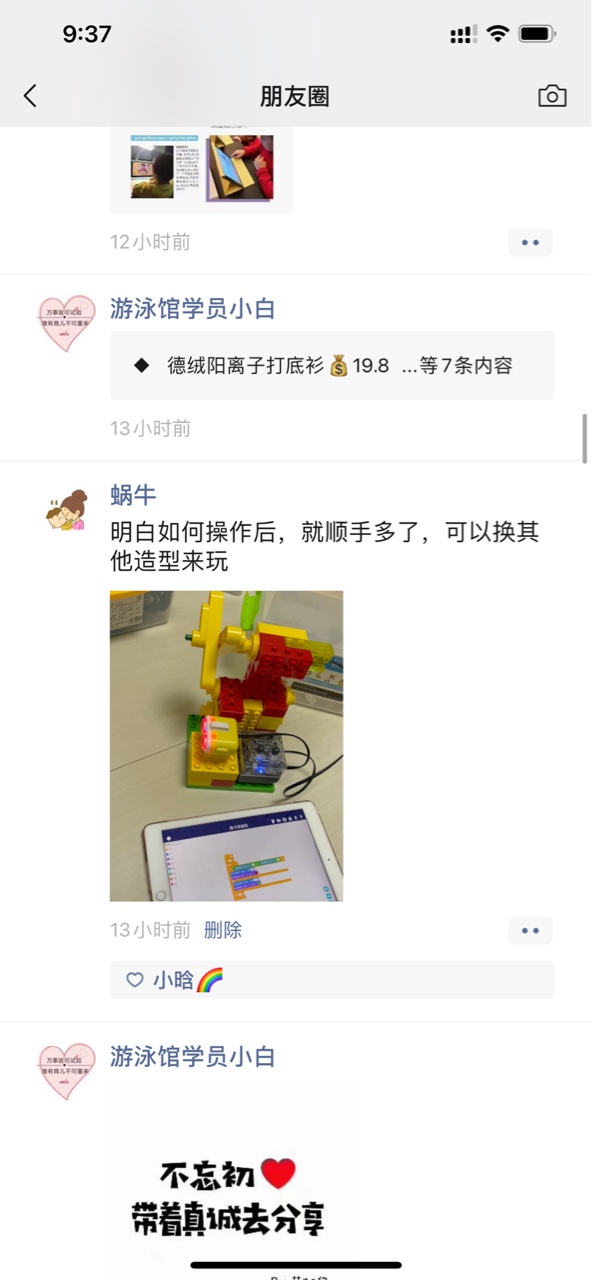This screenshot has width=592, height=1280.
Task: Open 蜗牛 username link
Action: pyautogui.click(x=133, y=495)
